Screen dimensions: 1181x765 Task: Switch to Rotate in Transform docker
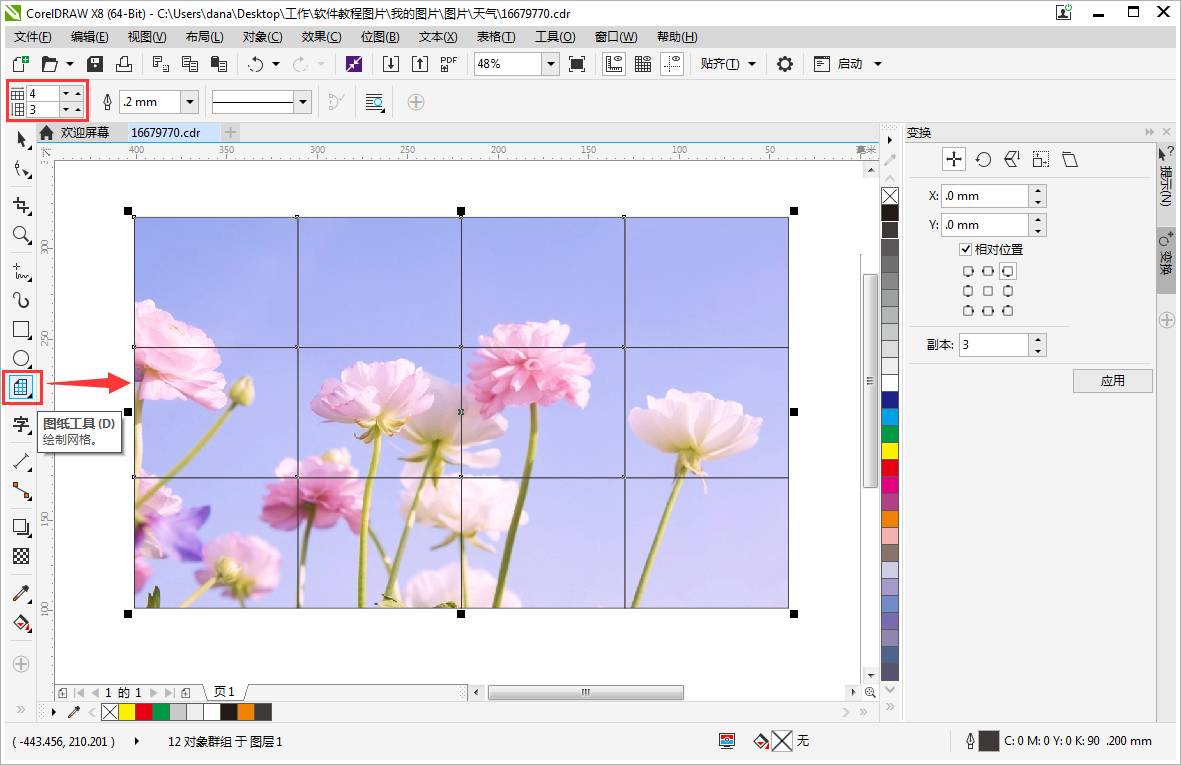click(983, 160)
